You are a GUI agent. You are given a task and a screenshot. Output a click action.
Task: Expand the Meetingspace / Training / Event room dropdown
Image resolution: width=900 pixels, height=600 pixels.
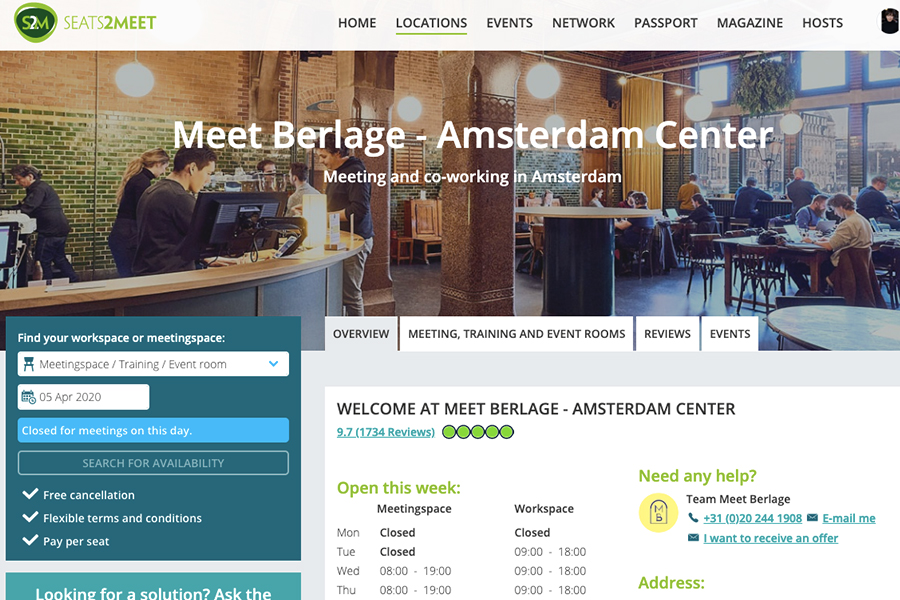(153, 364)
